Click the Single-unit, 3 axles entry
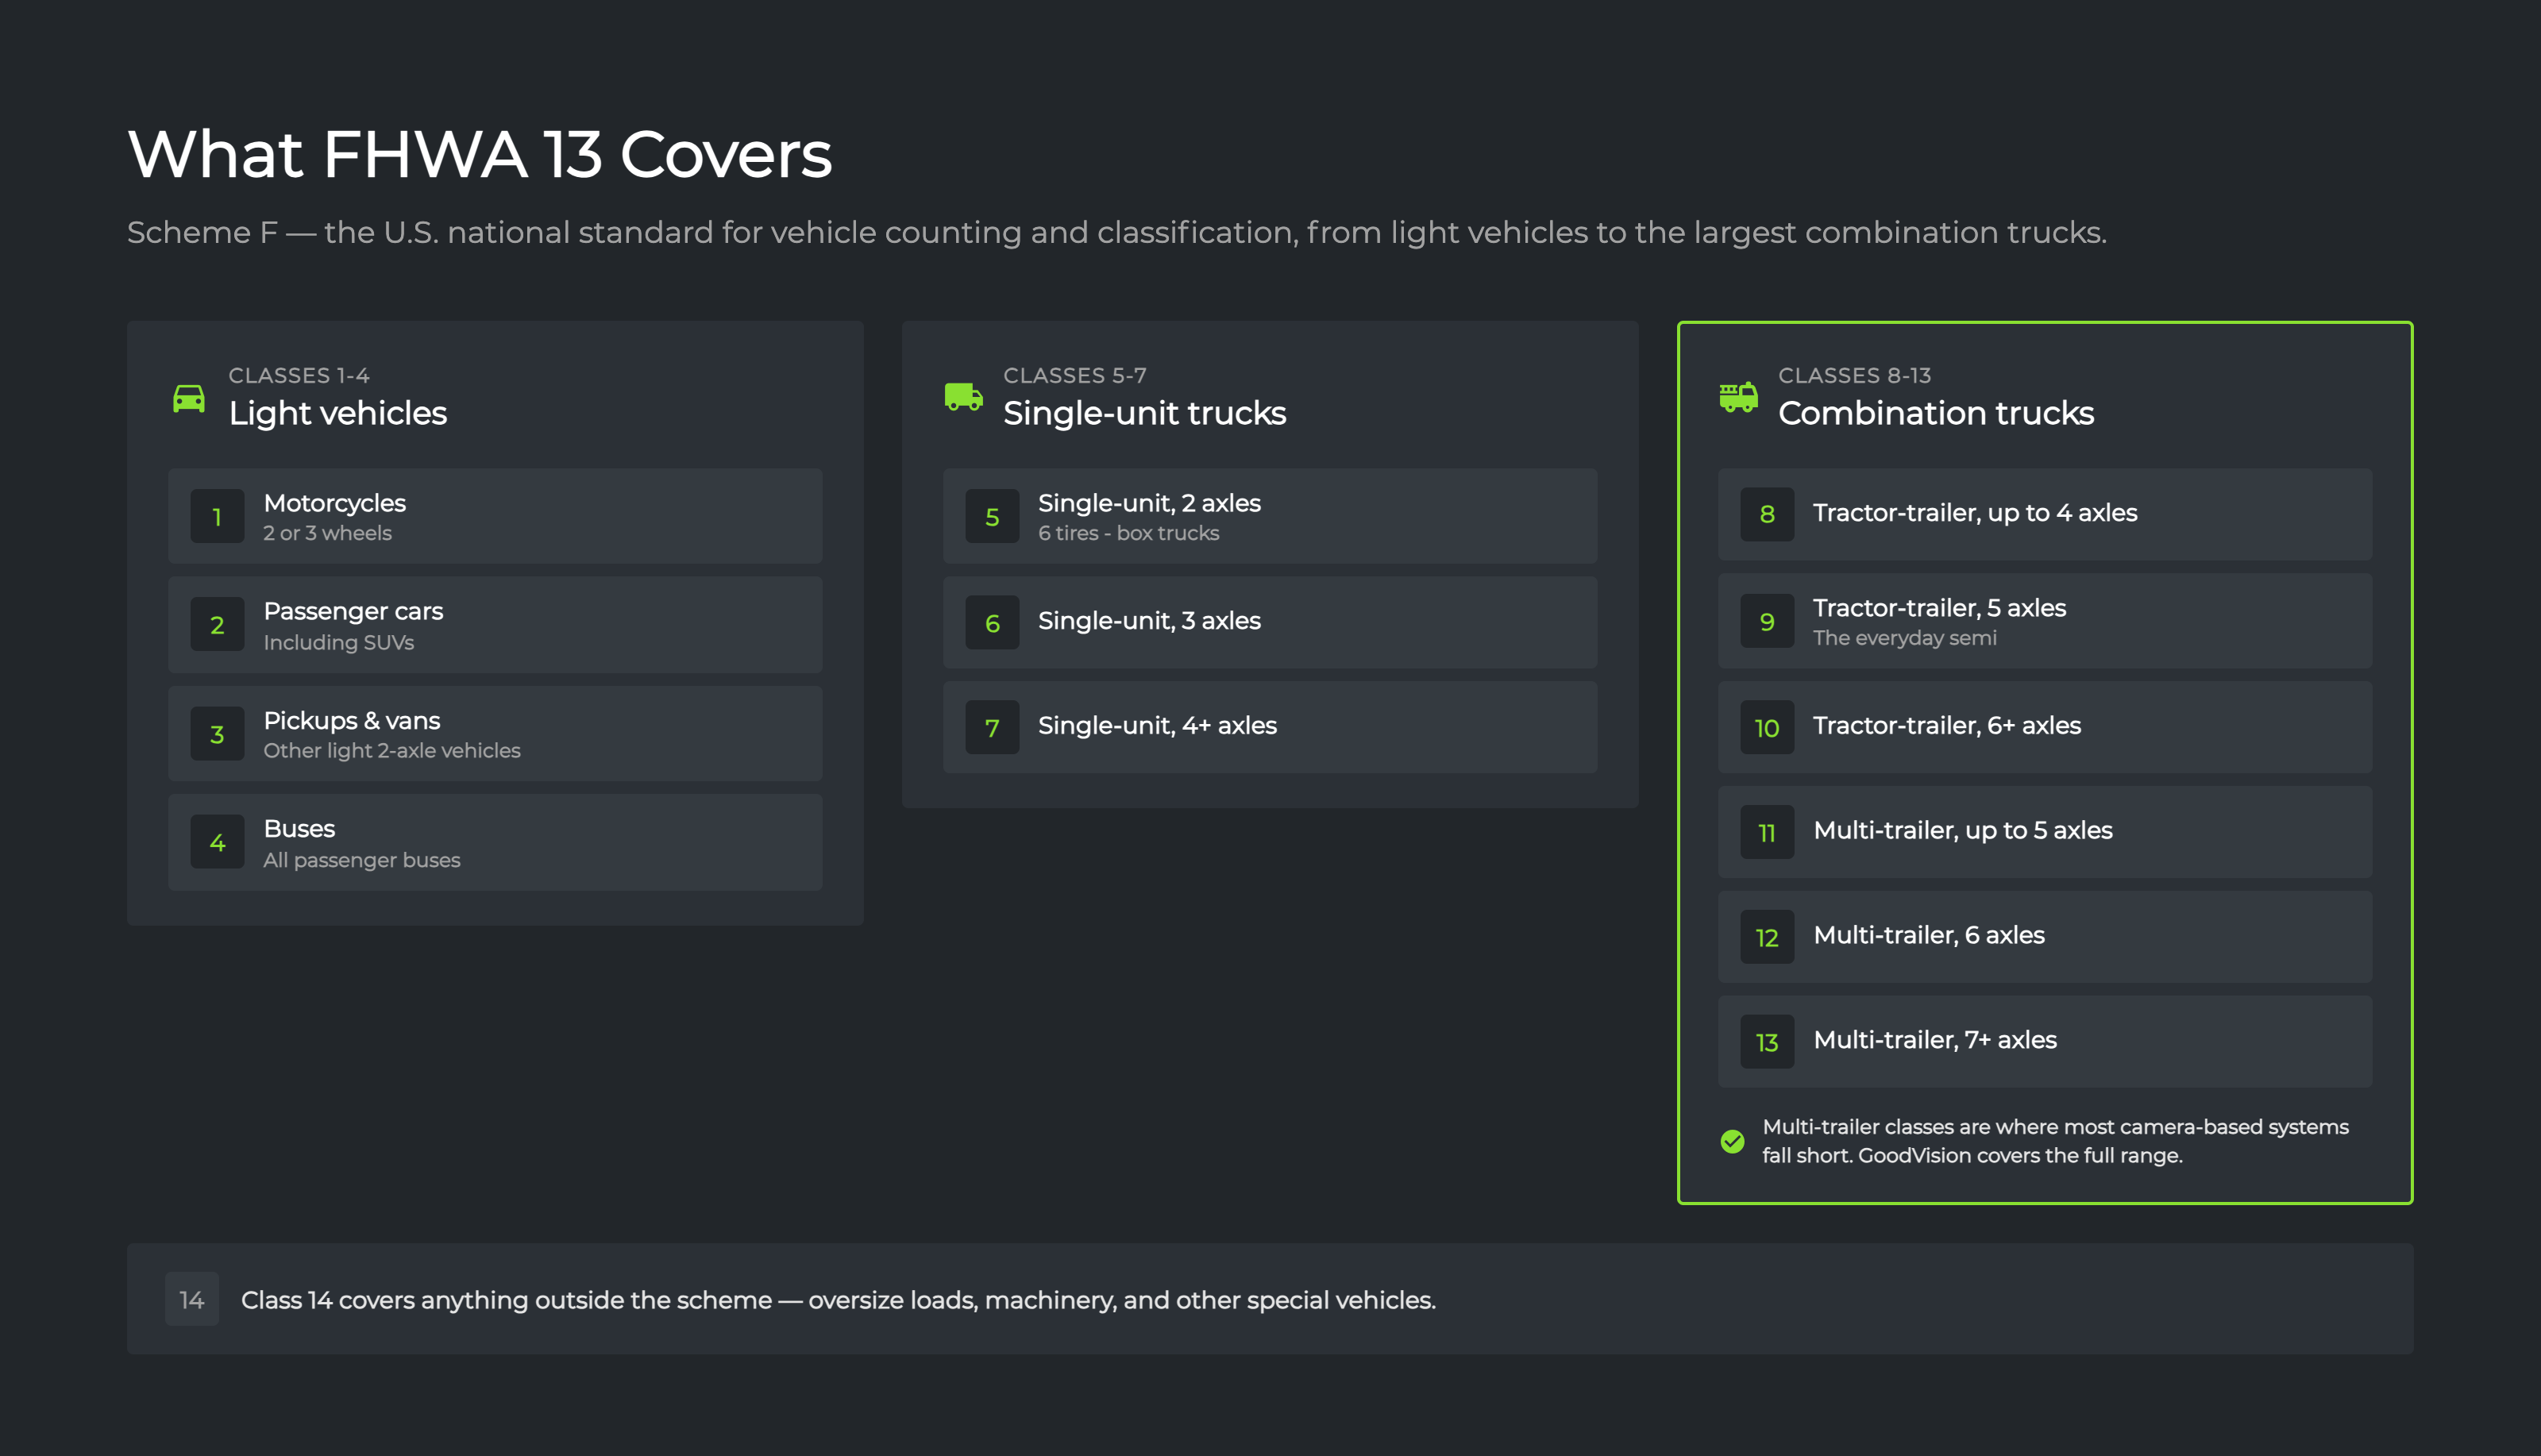This screenshot has width=2541, height=1456. click(1270, 623)
